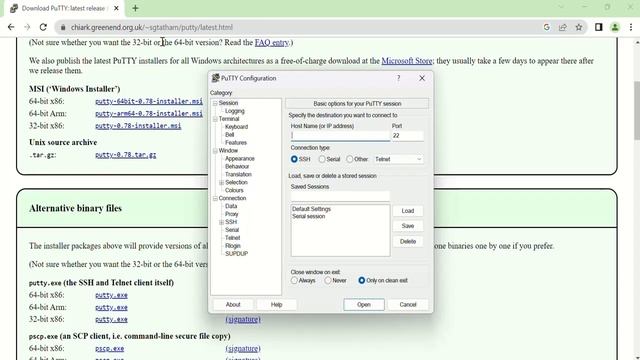
Task: Download putty-0.78.tar.gz source archive
Action: (x=126, y=155)
